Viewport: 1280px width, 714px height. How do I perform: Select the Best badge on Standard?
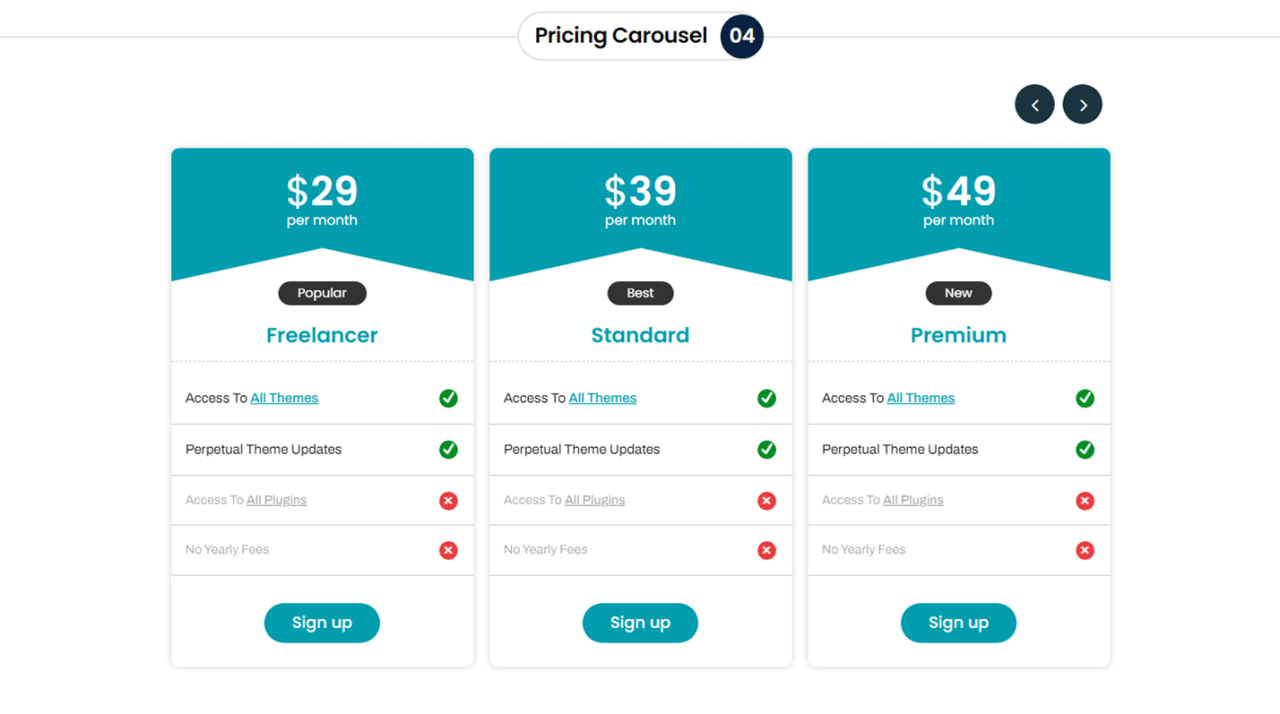[x=640, y=293]
